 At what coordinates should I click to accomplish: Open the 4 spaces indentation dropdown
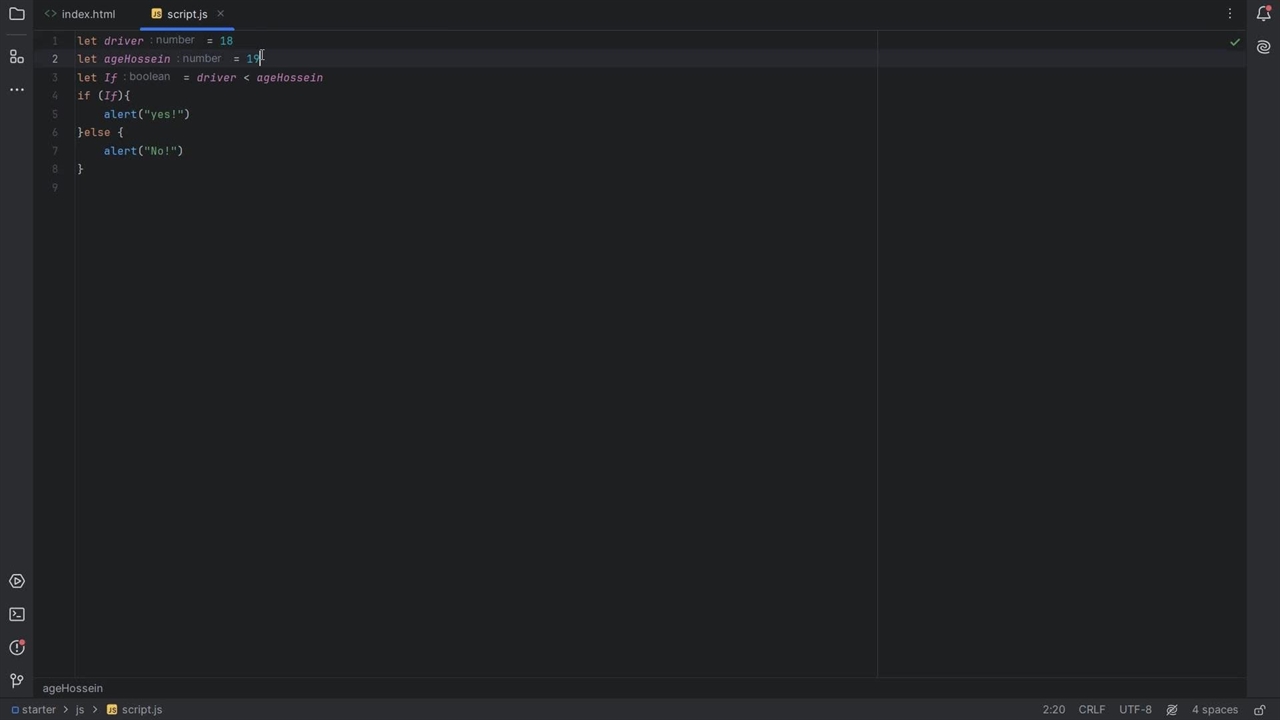[x=1214, y=710]
